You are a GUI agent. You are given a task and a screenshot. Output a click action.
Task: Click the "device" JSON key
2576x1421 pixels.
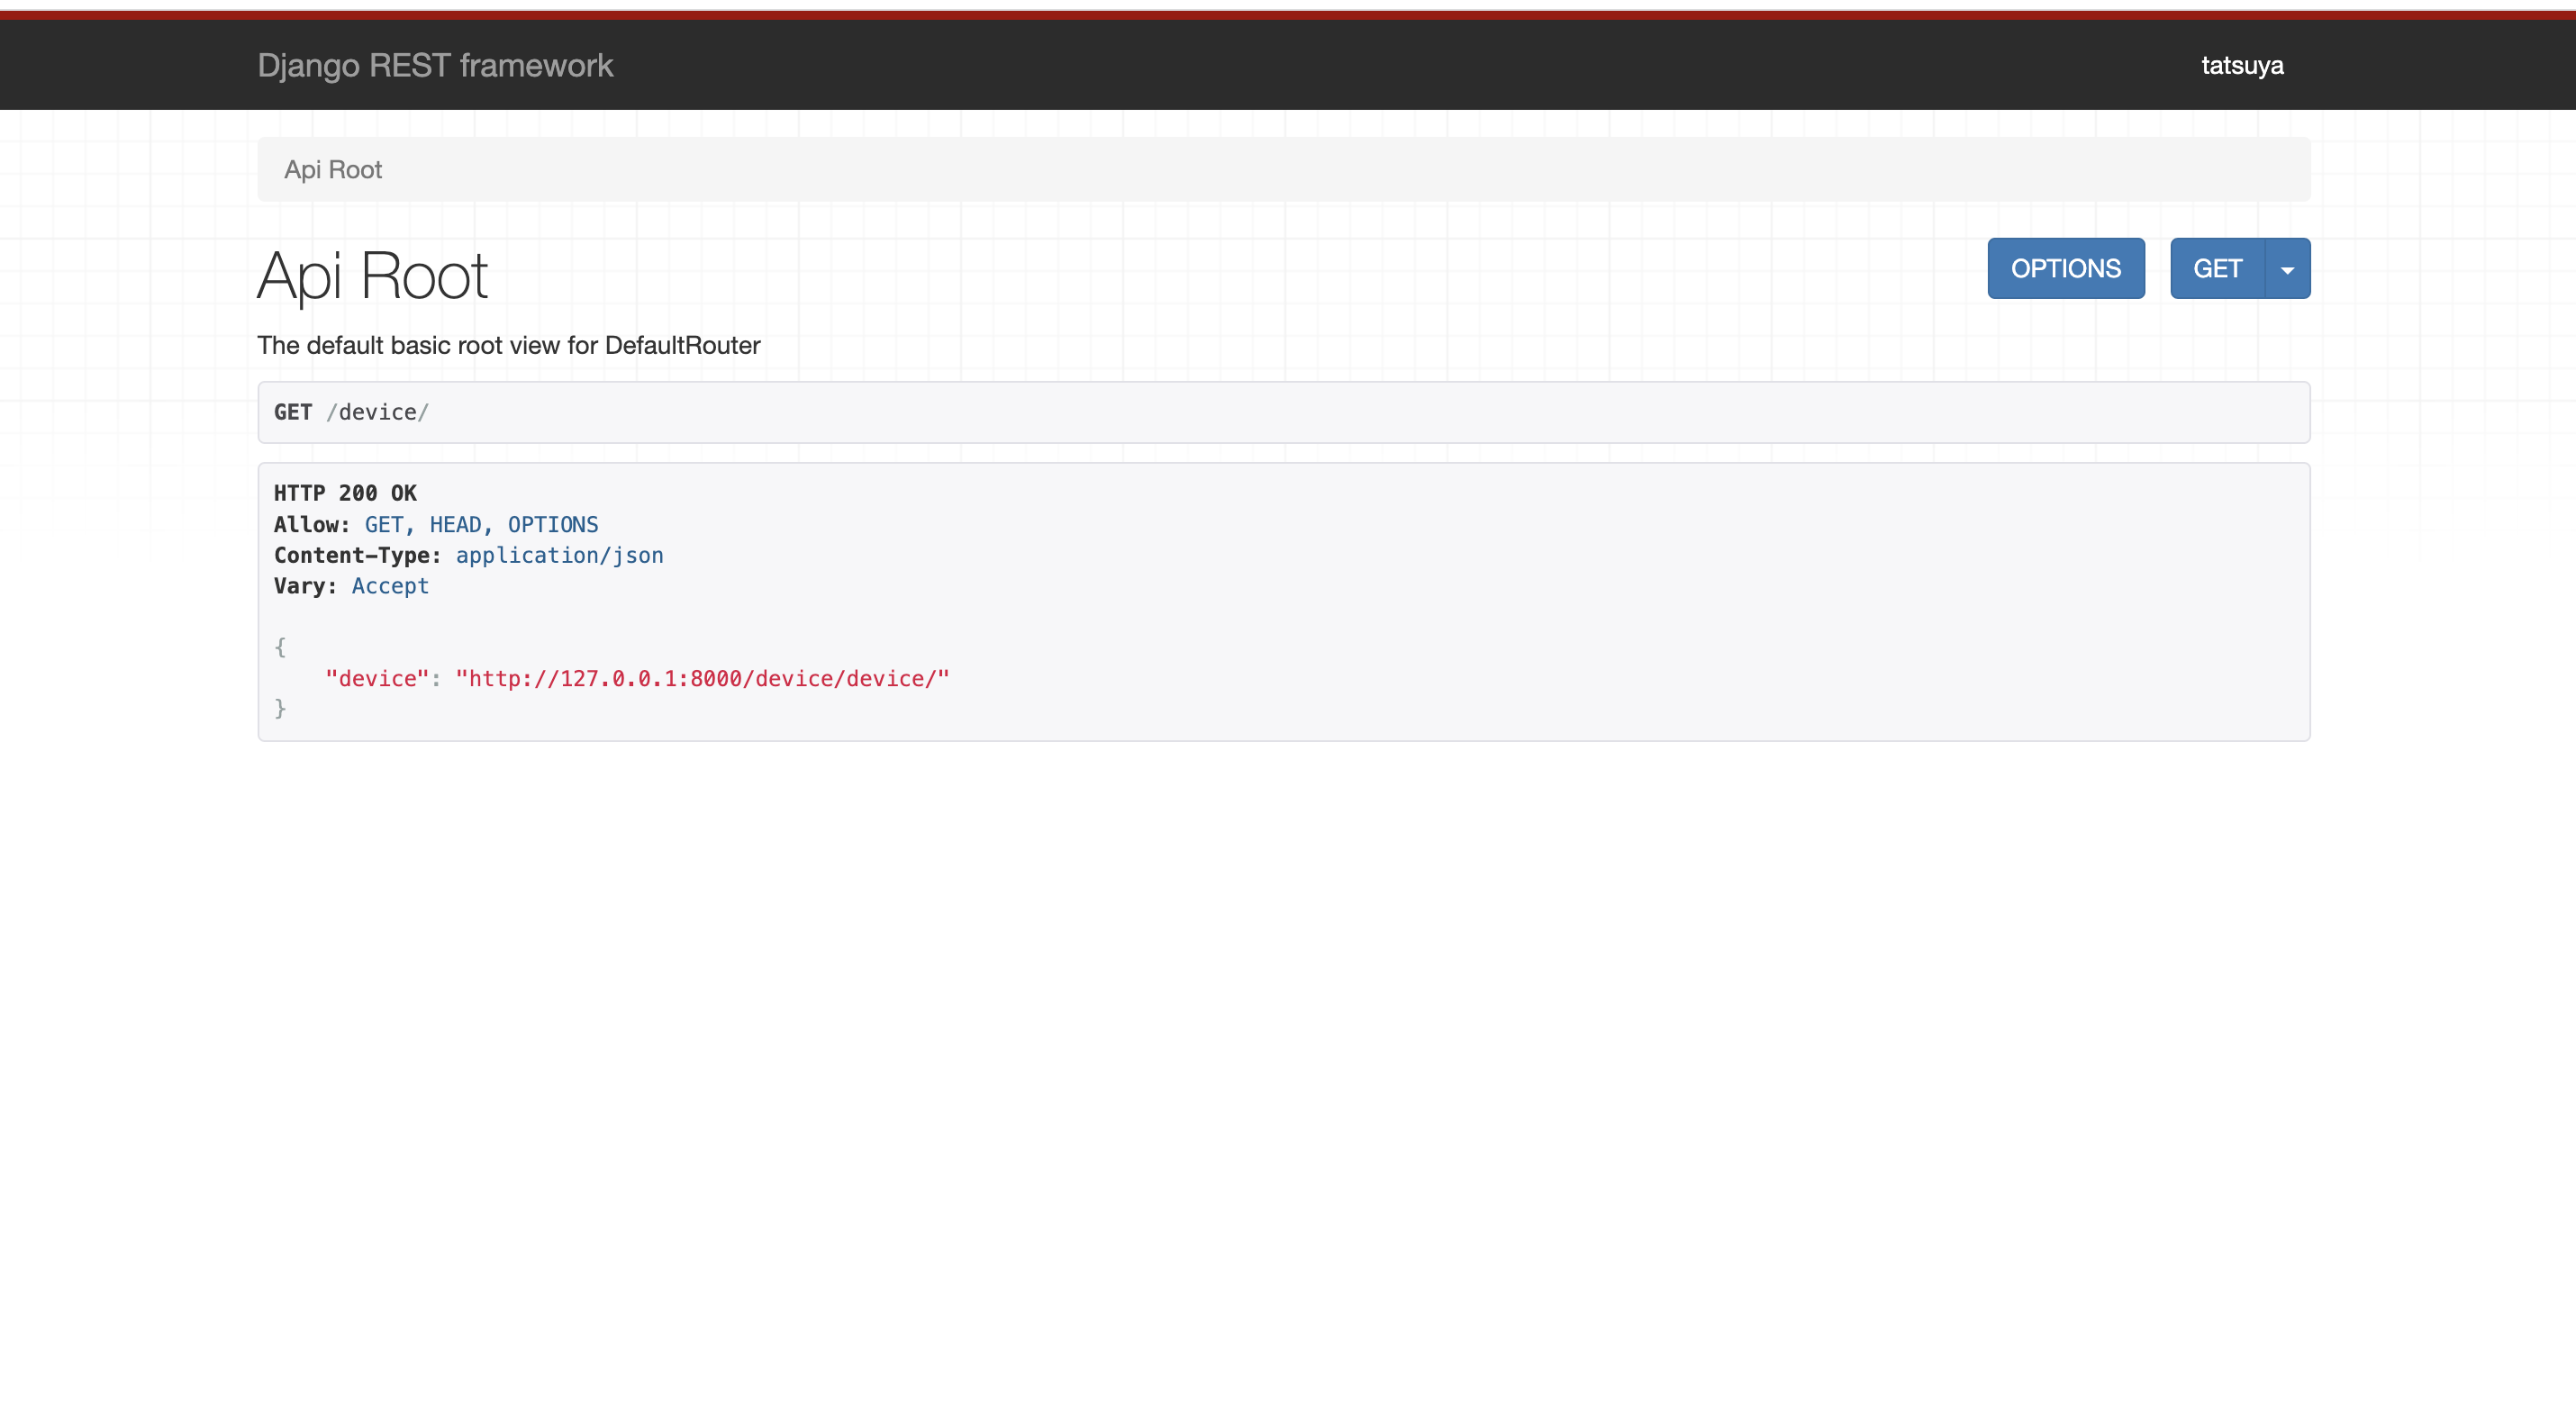[377, 679]
